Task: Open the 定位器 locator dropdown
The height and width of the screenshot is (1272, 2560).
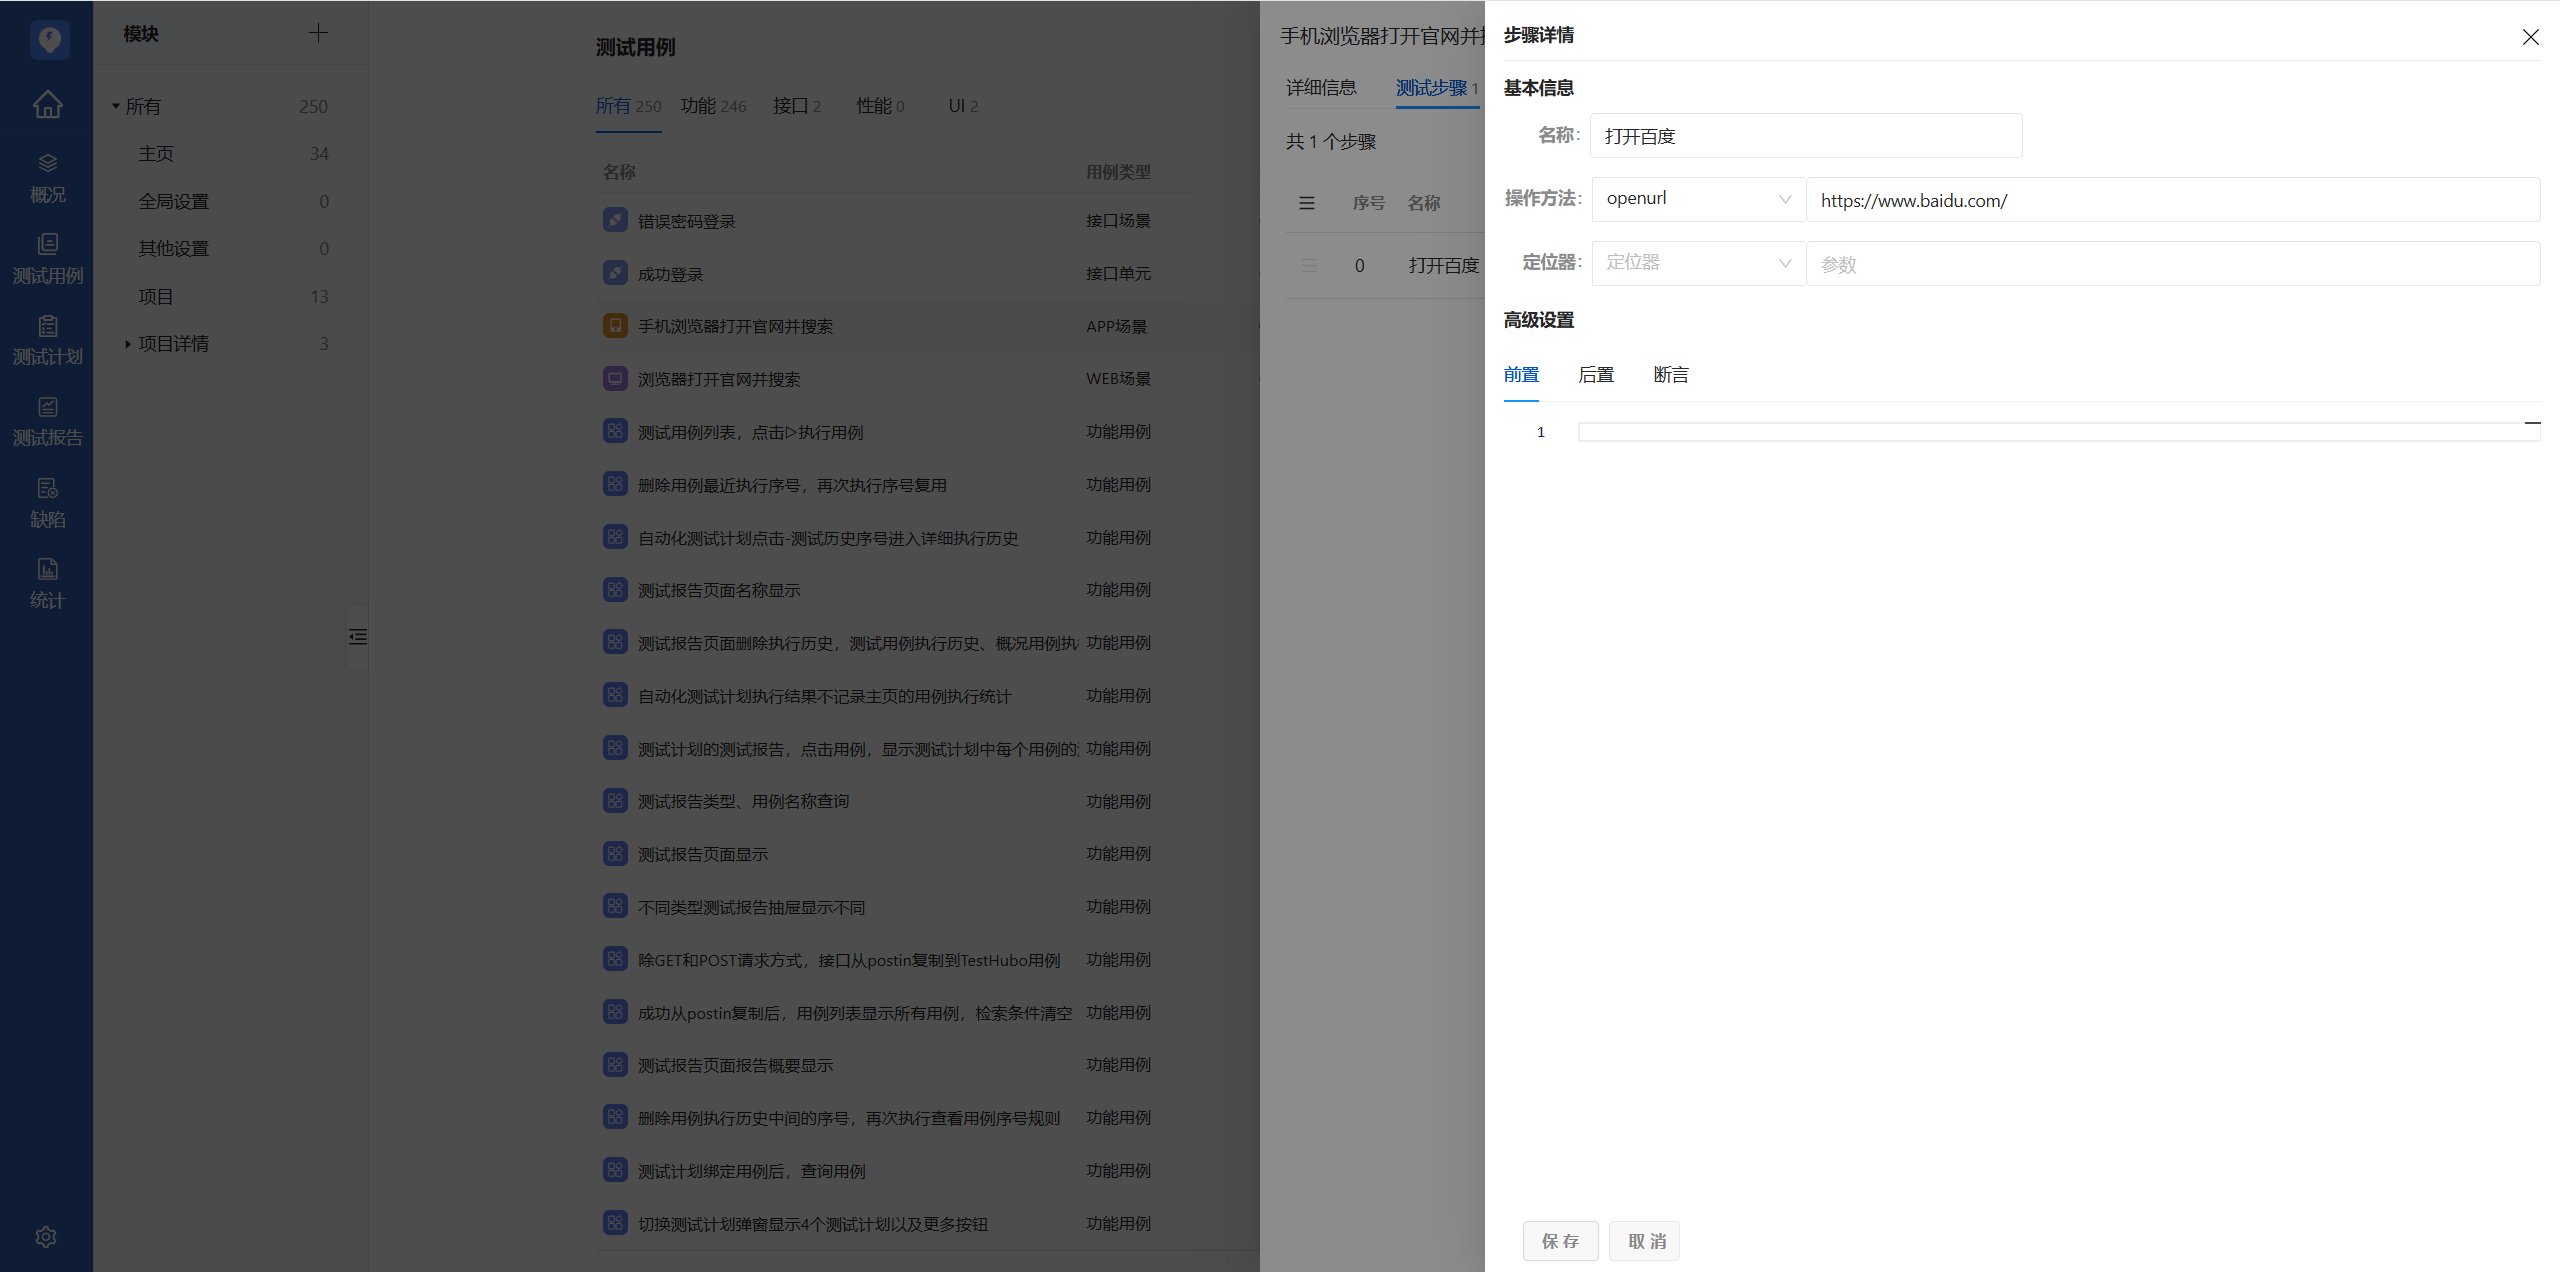Action: [1697, 263]
